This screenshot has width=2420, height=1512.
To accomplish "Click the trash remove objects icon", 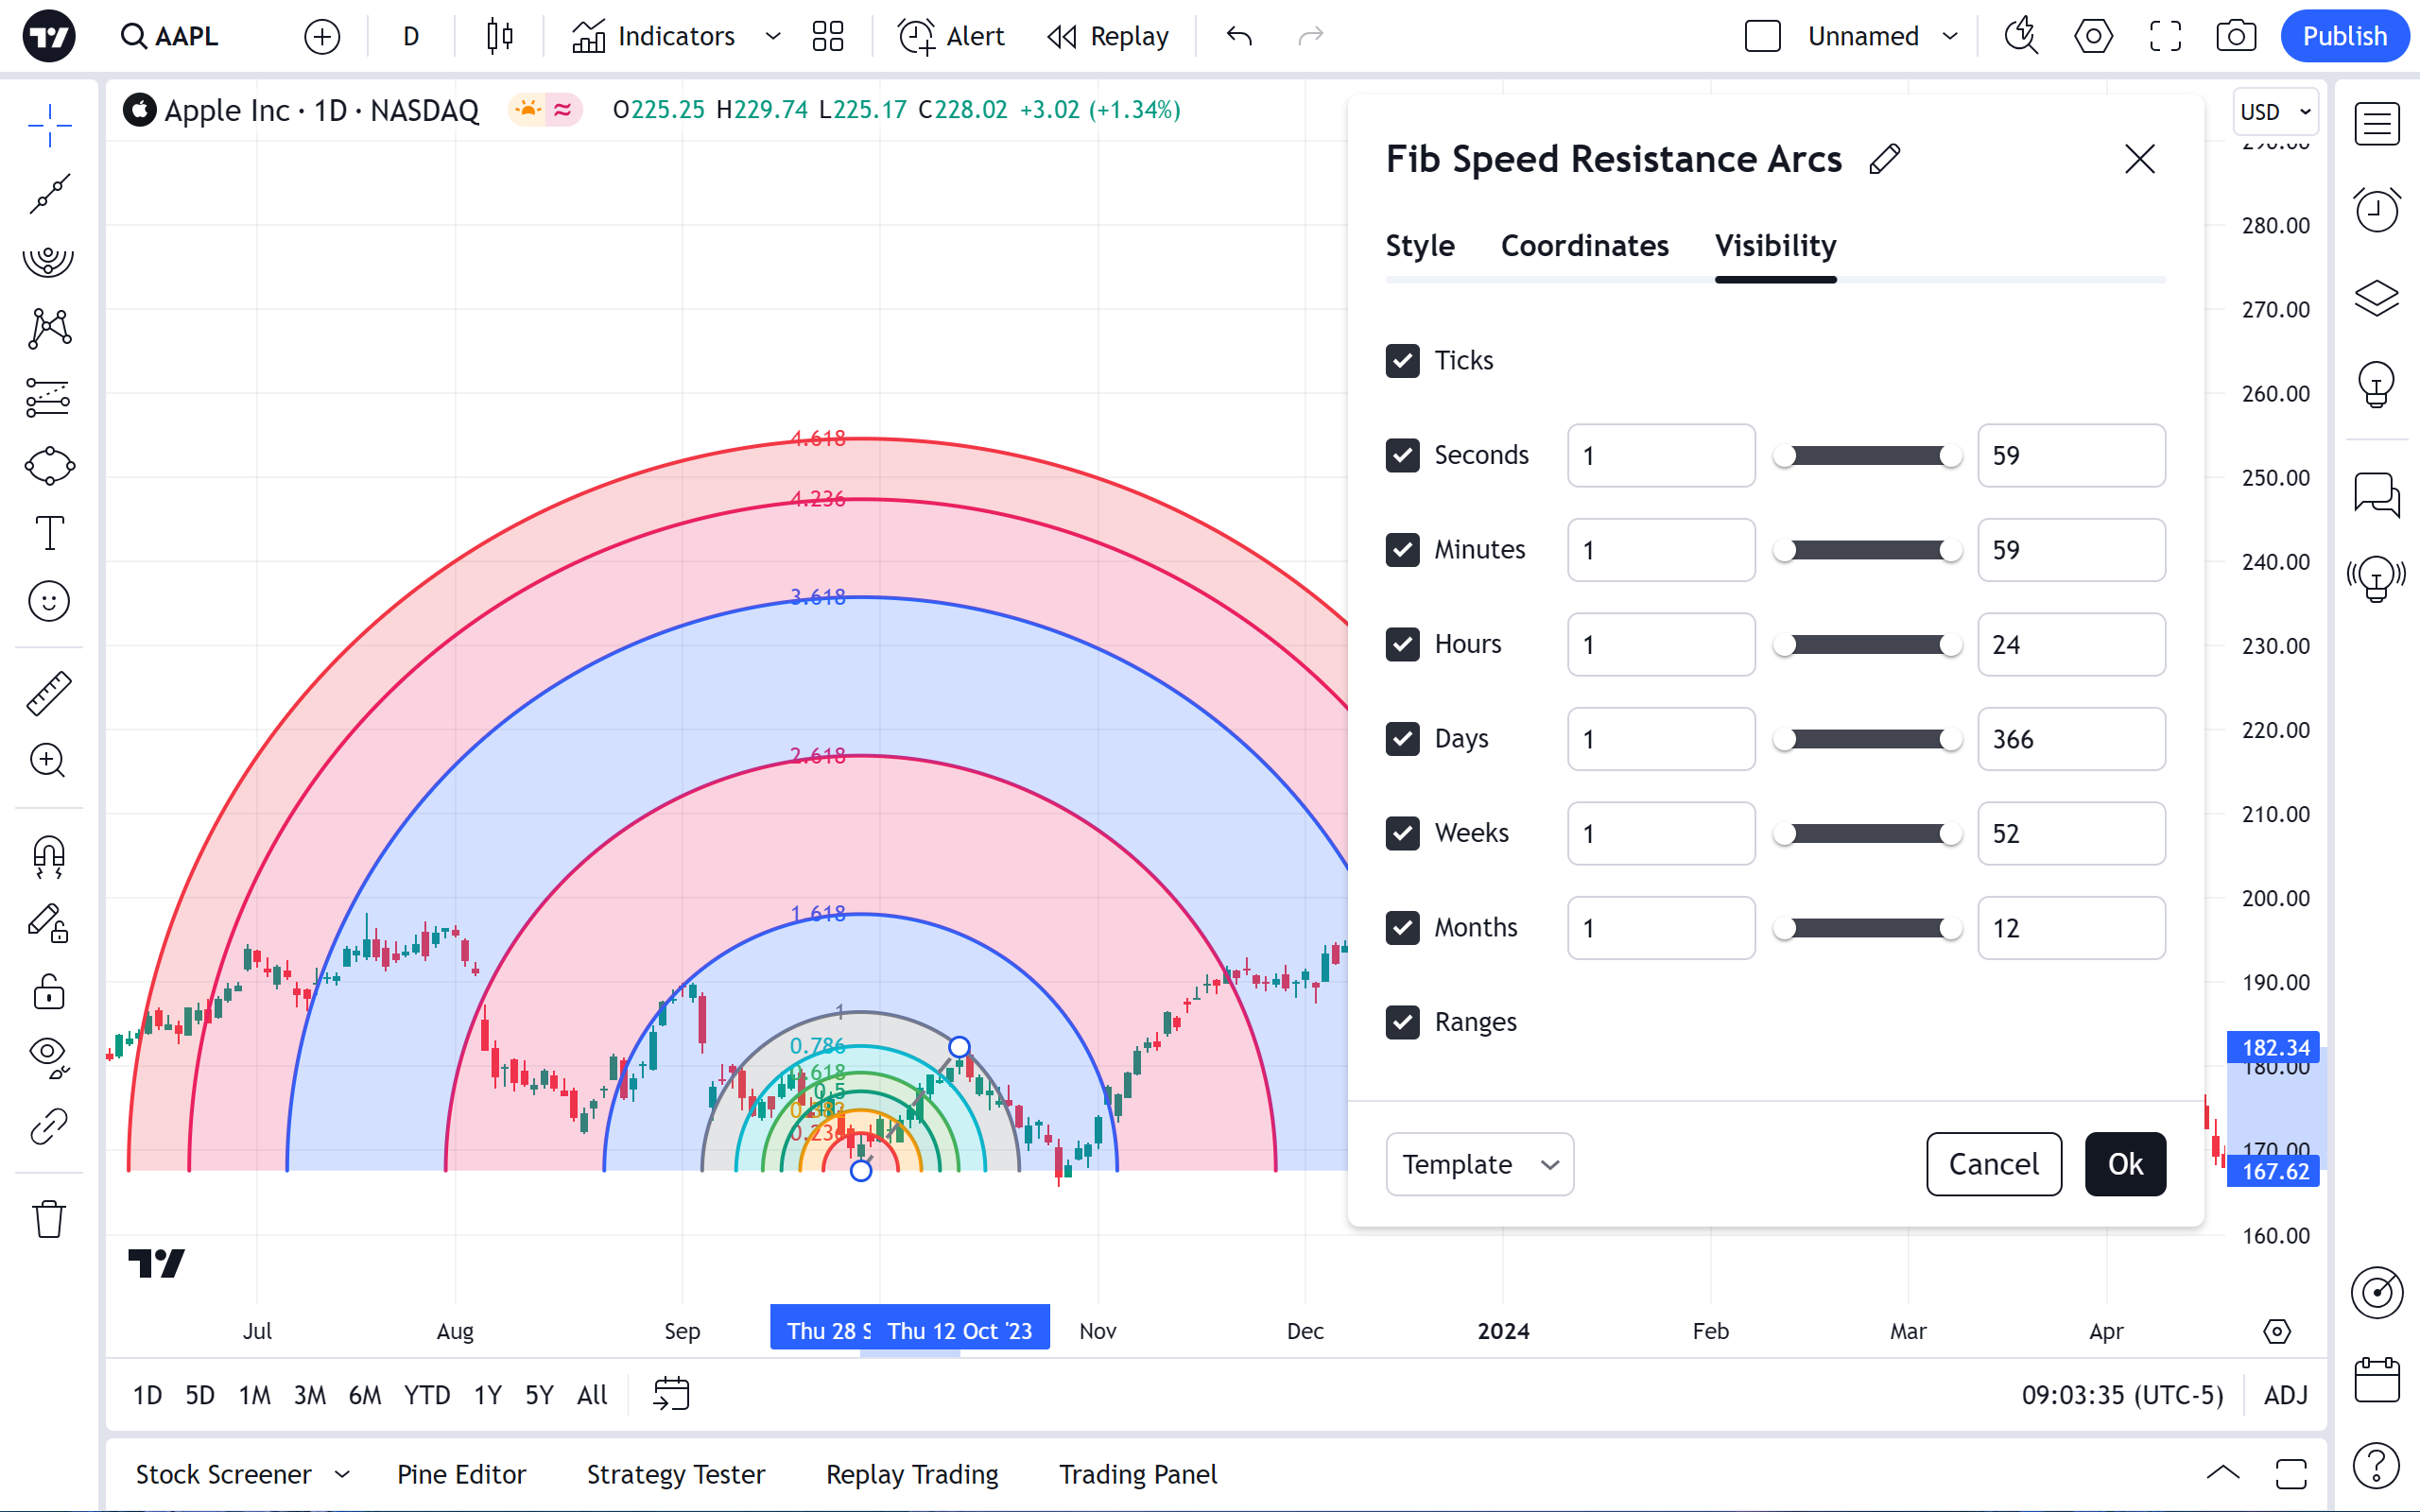I will tap(48, 1219).
